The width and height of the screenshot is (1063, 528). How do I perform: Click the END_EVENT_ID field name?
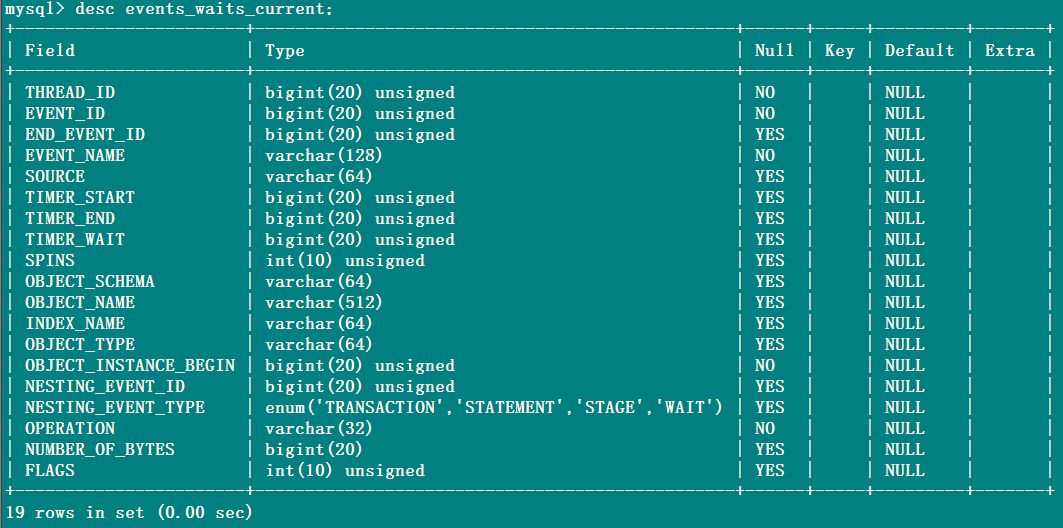[85, 135]
